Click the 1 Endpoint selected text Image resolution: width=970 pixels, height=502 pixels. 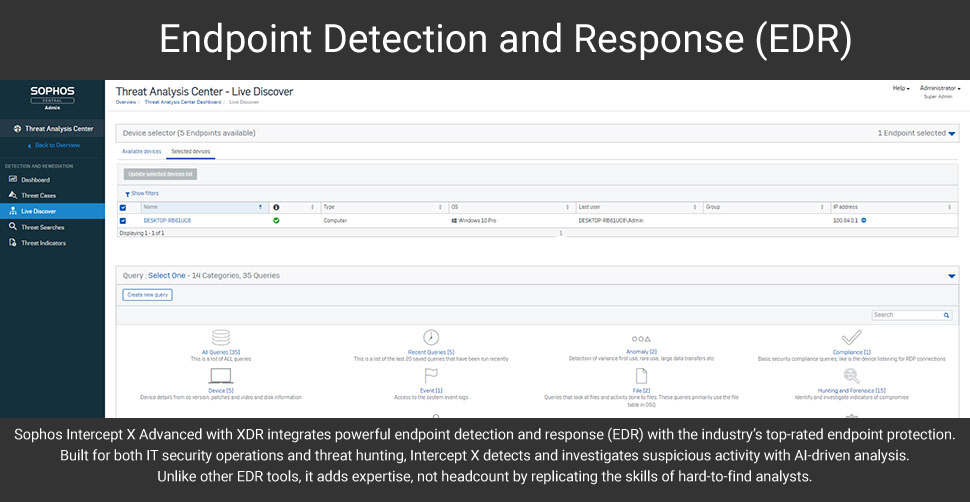[911, 133]
